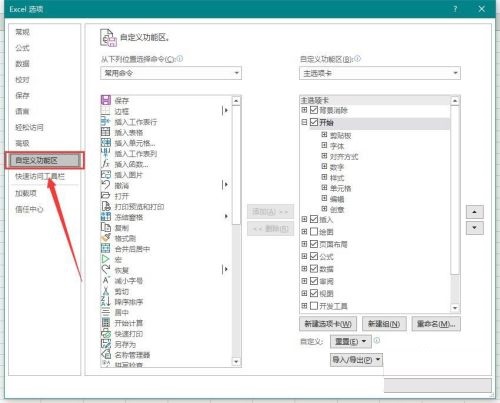Click the 添加(A) >> button
500x403 pixels.
click(x=270, y=211)
